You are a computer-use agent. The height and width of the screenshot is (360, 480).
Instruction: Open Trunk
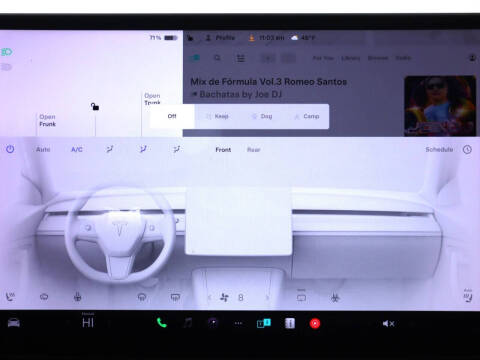pos(152,99)
